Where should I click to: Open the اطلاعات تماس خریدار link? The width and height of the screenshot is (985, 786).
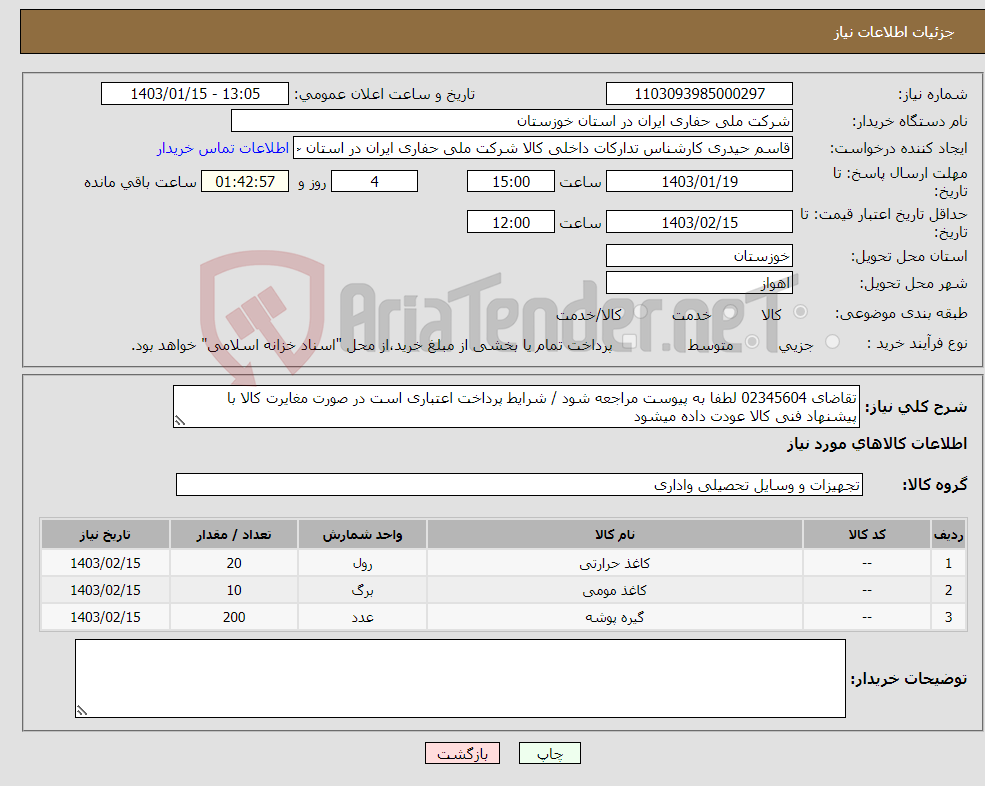222,148
